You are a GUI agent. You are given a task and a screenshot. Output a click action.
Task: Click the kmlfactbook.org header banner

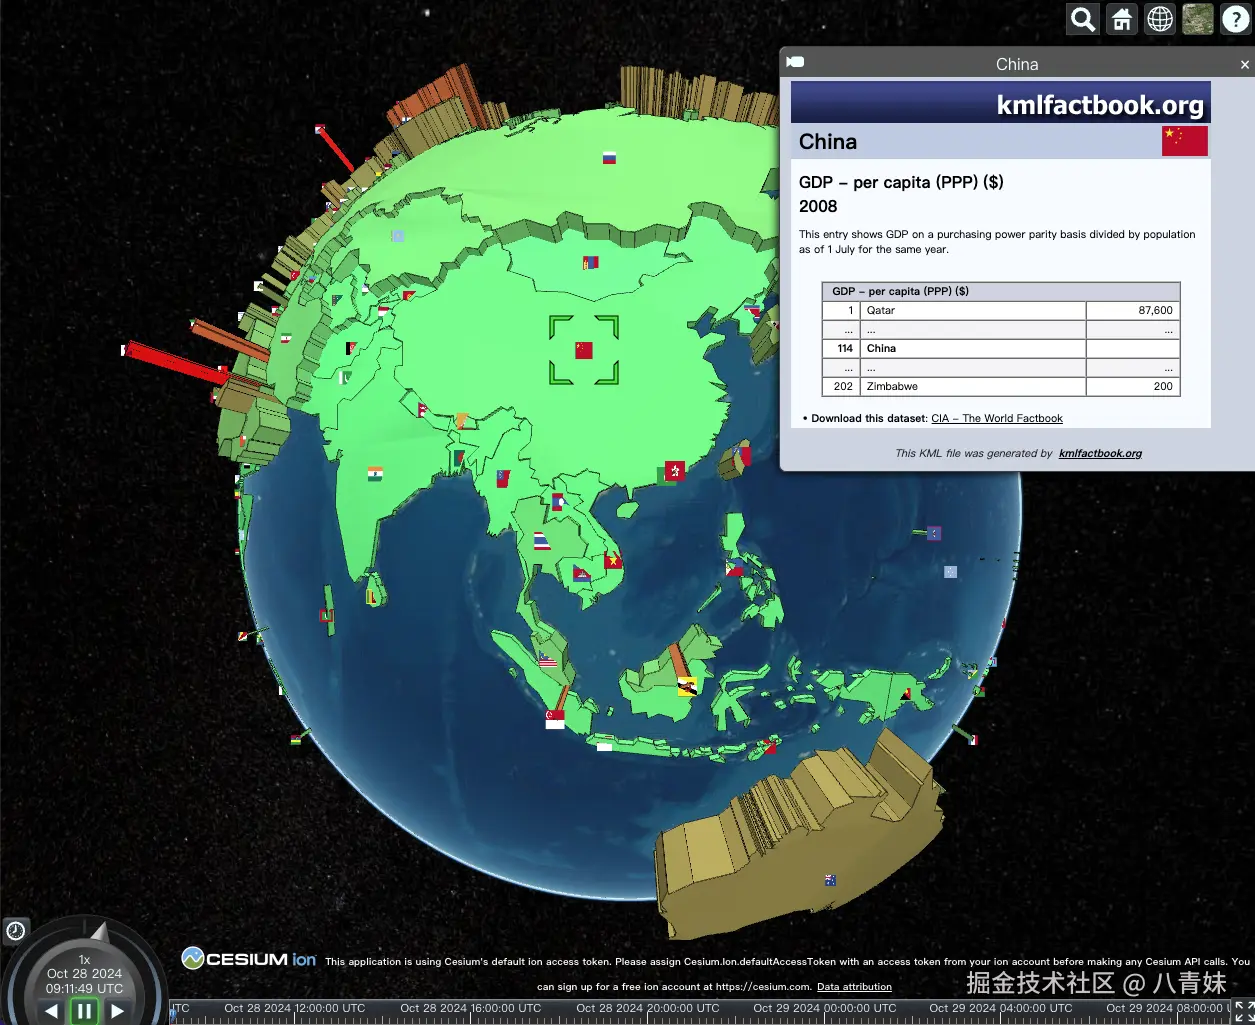[x=1000, y=101]
